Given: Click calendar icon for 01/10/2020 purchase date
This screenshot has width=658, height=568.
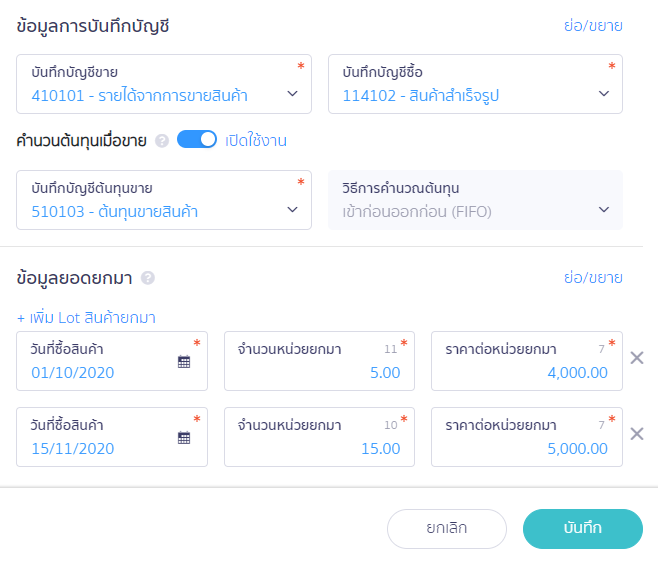Looking at the screenshot, I should 184,361.
